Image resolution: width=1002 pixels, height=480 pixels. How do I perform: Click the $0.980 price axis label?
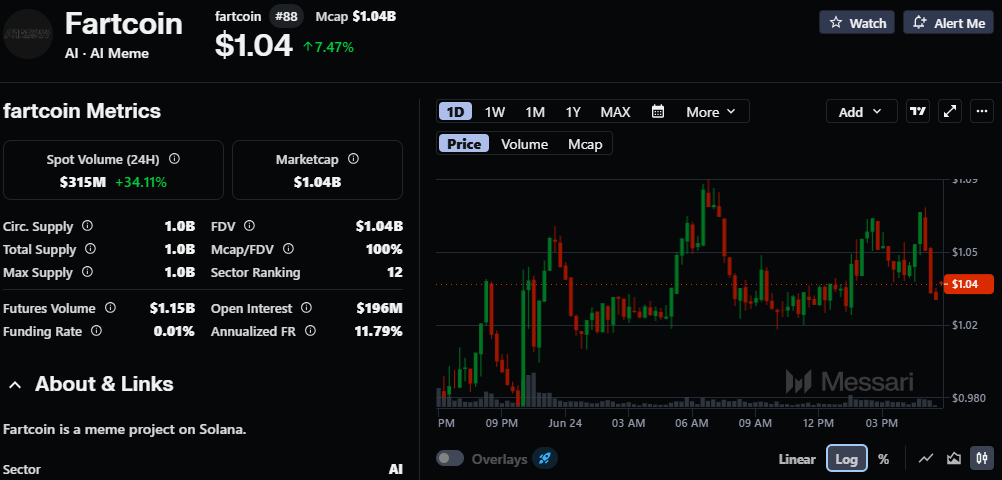click(967, 398)
